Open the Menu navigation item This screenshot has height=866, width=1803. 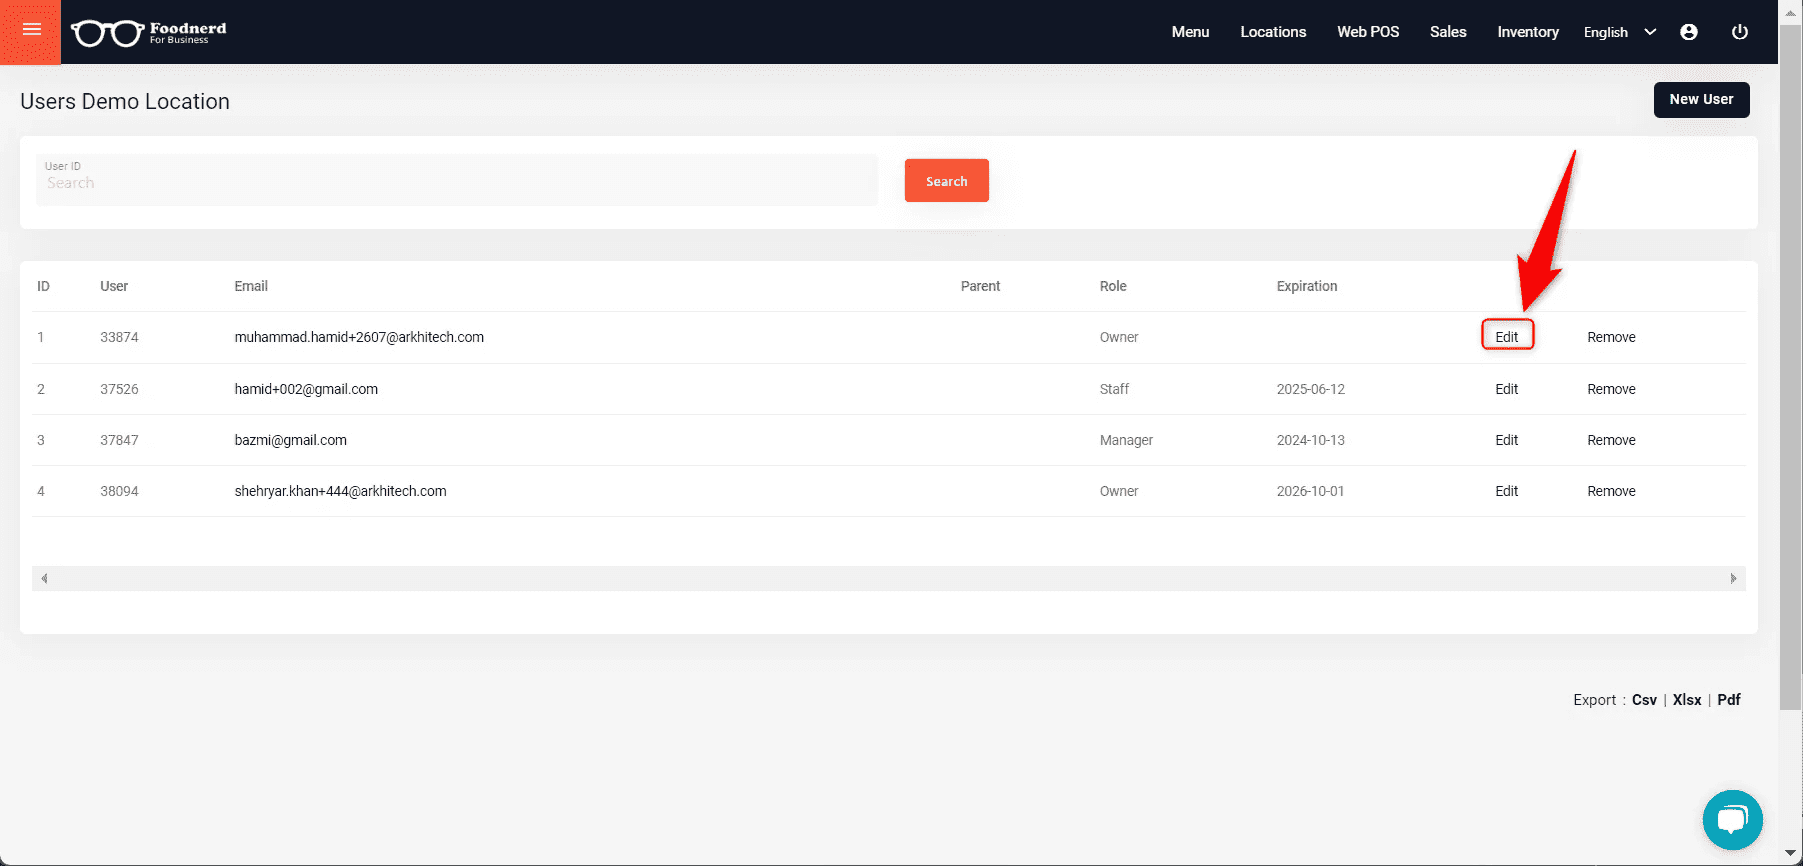[x=1190, y=32]
